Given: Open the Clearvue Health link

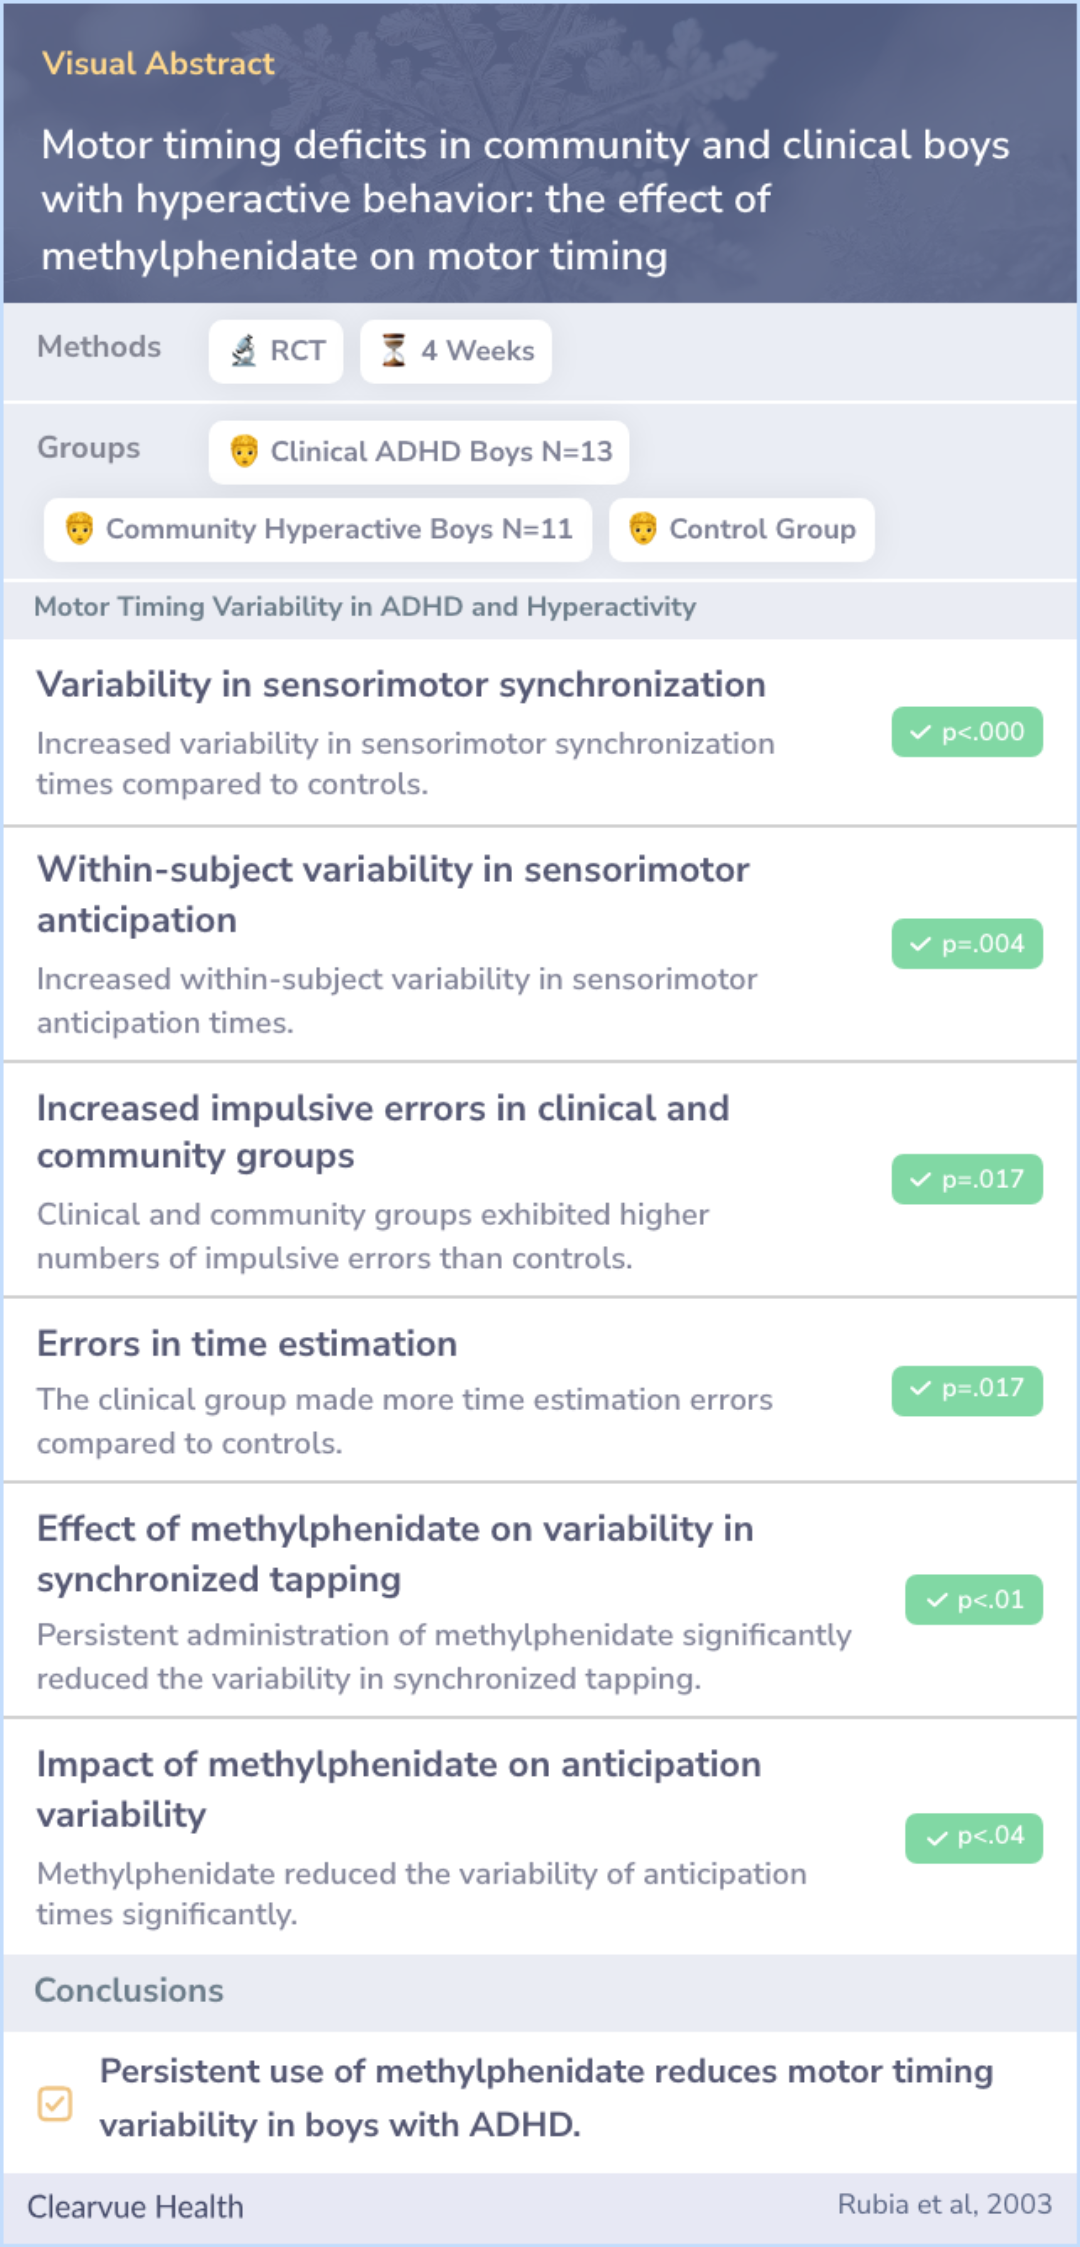Looking at the screenshot, I should click(135, 2207).
